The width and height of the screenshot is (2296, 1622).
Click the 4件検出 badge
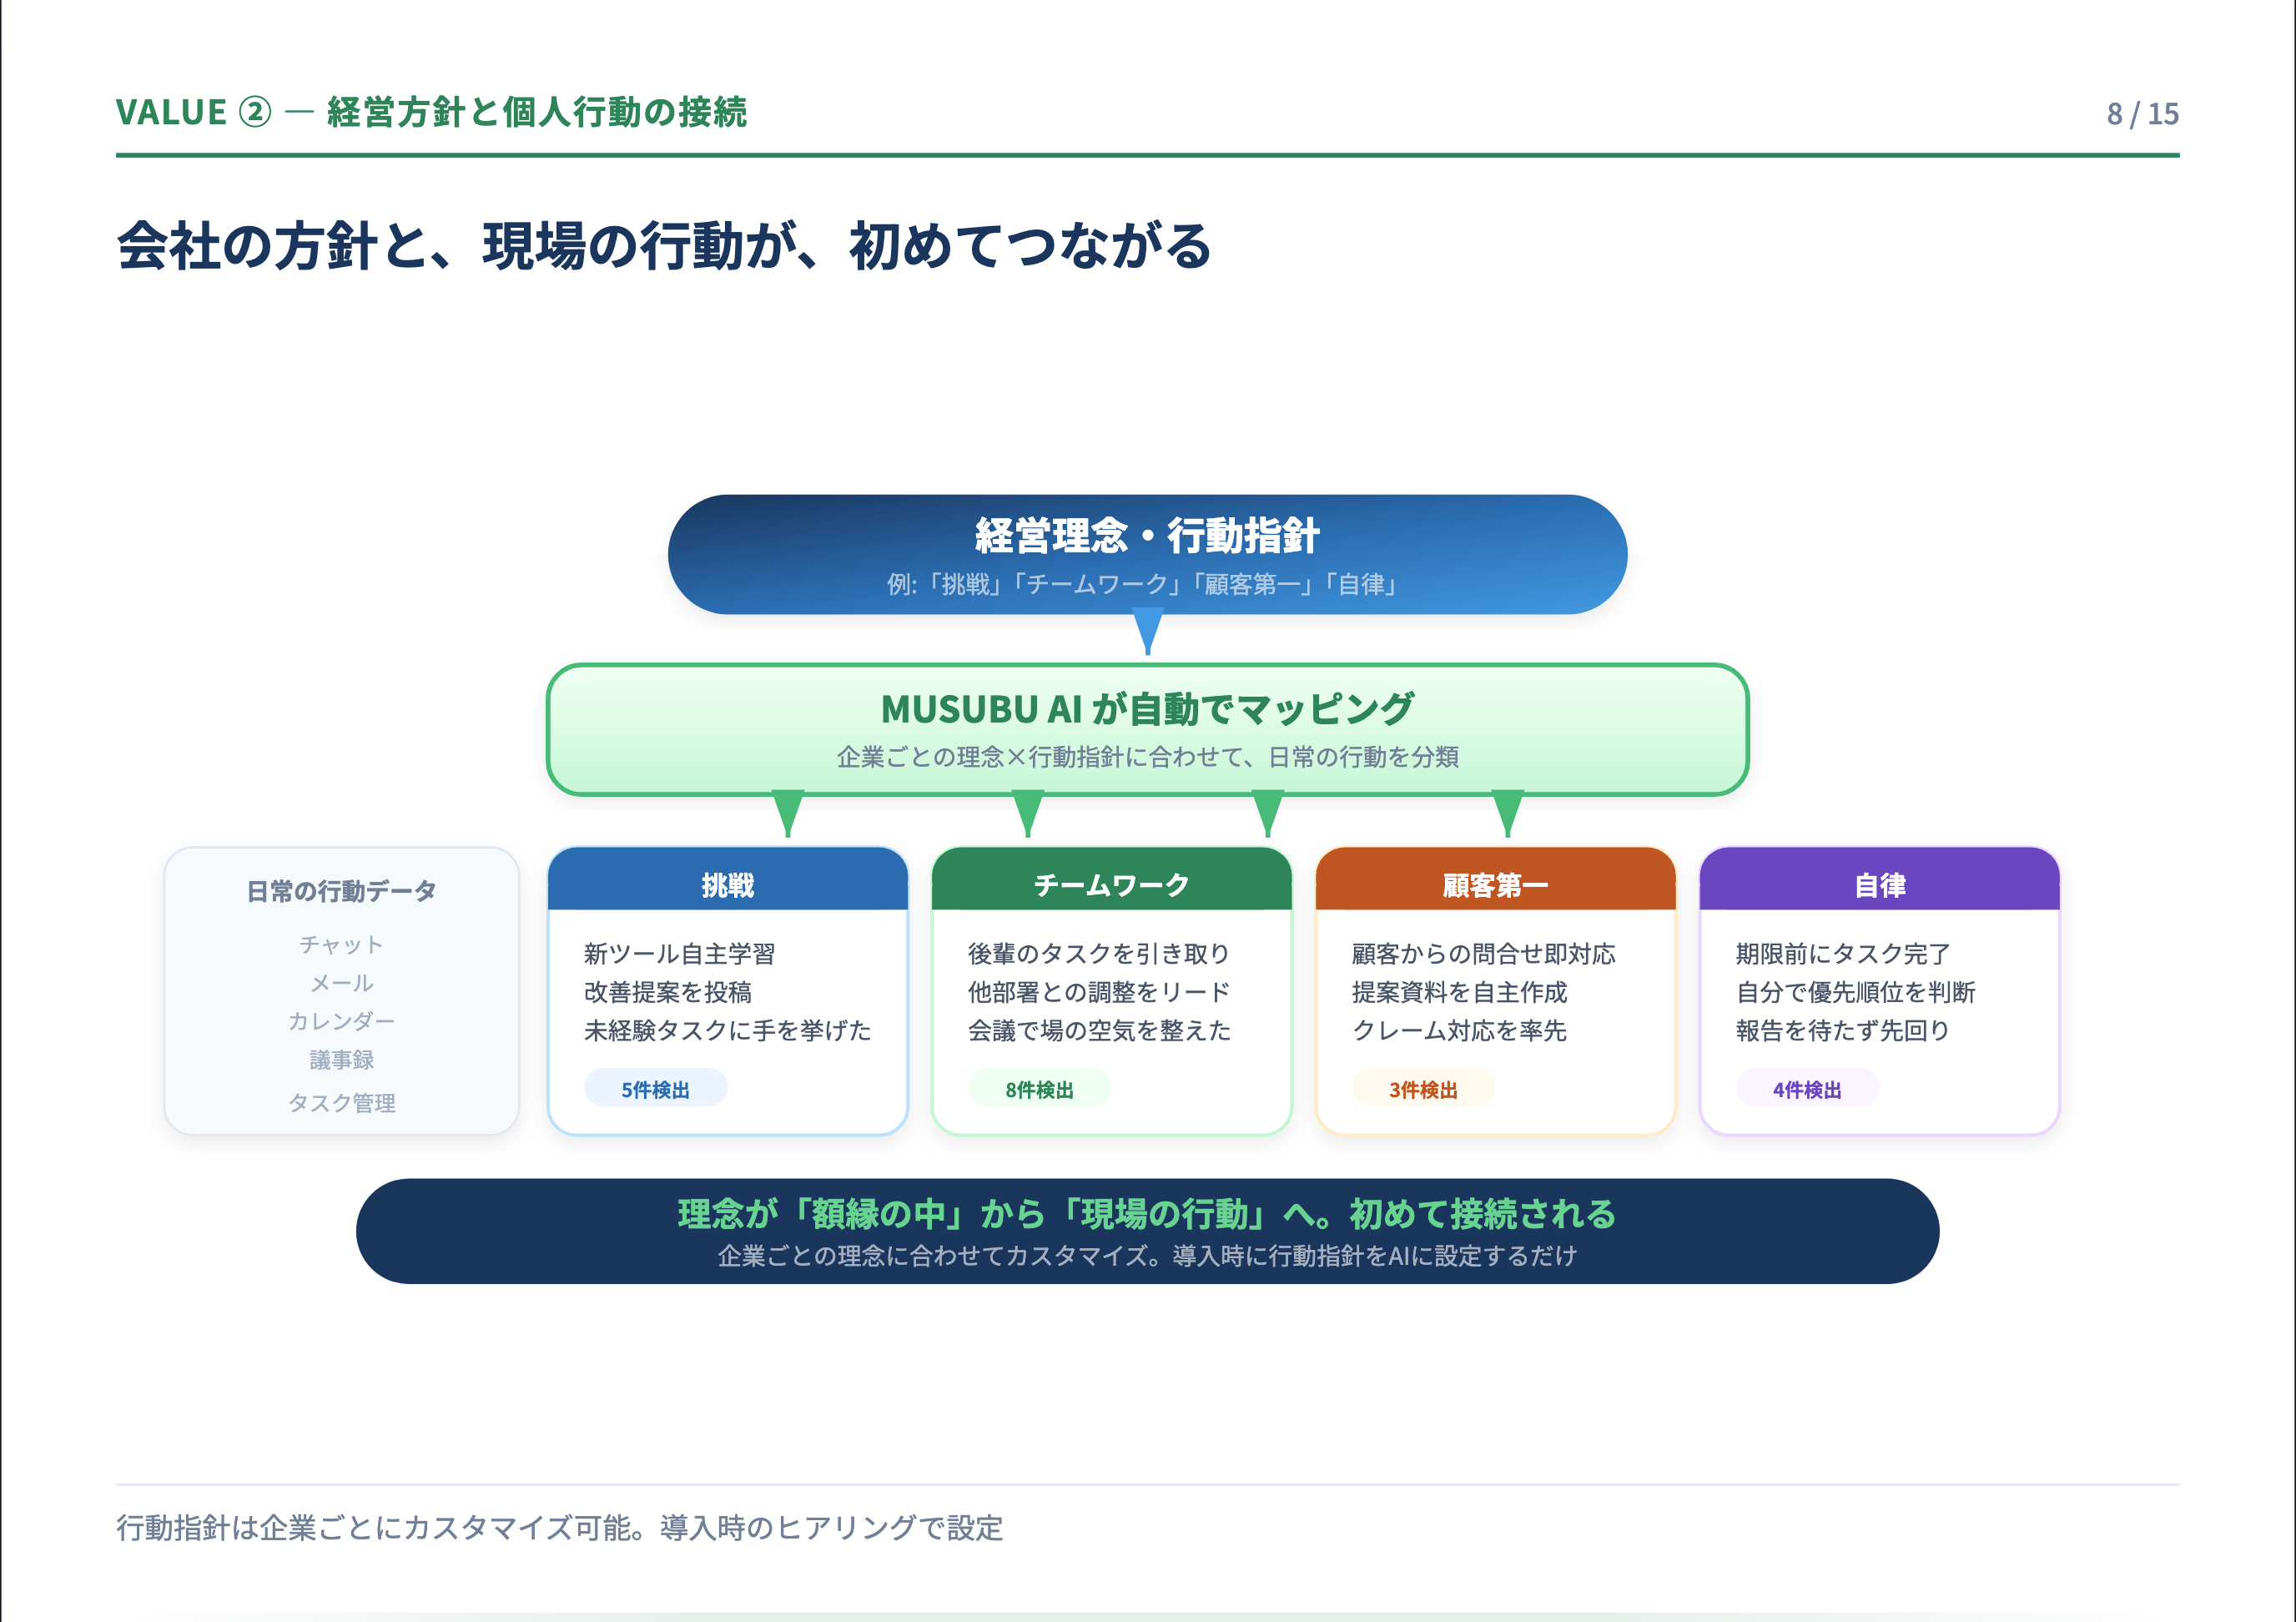pyautogui.click(x=1807, y=1089)
